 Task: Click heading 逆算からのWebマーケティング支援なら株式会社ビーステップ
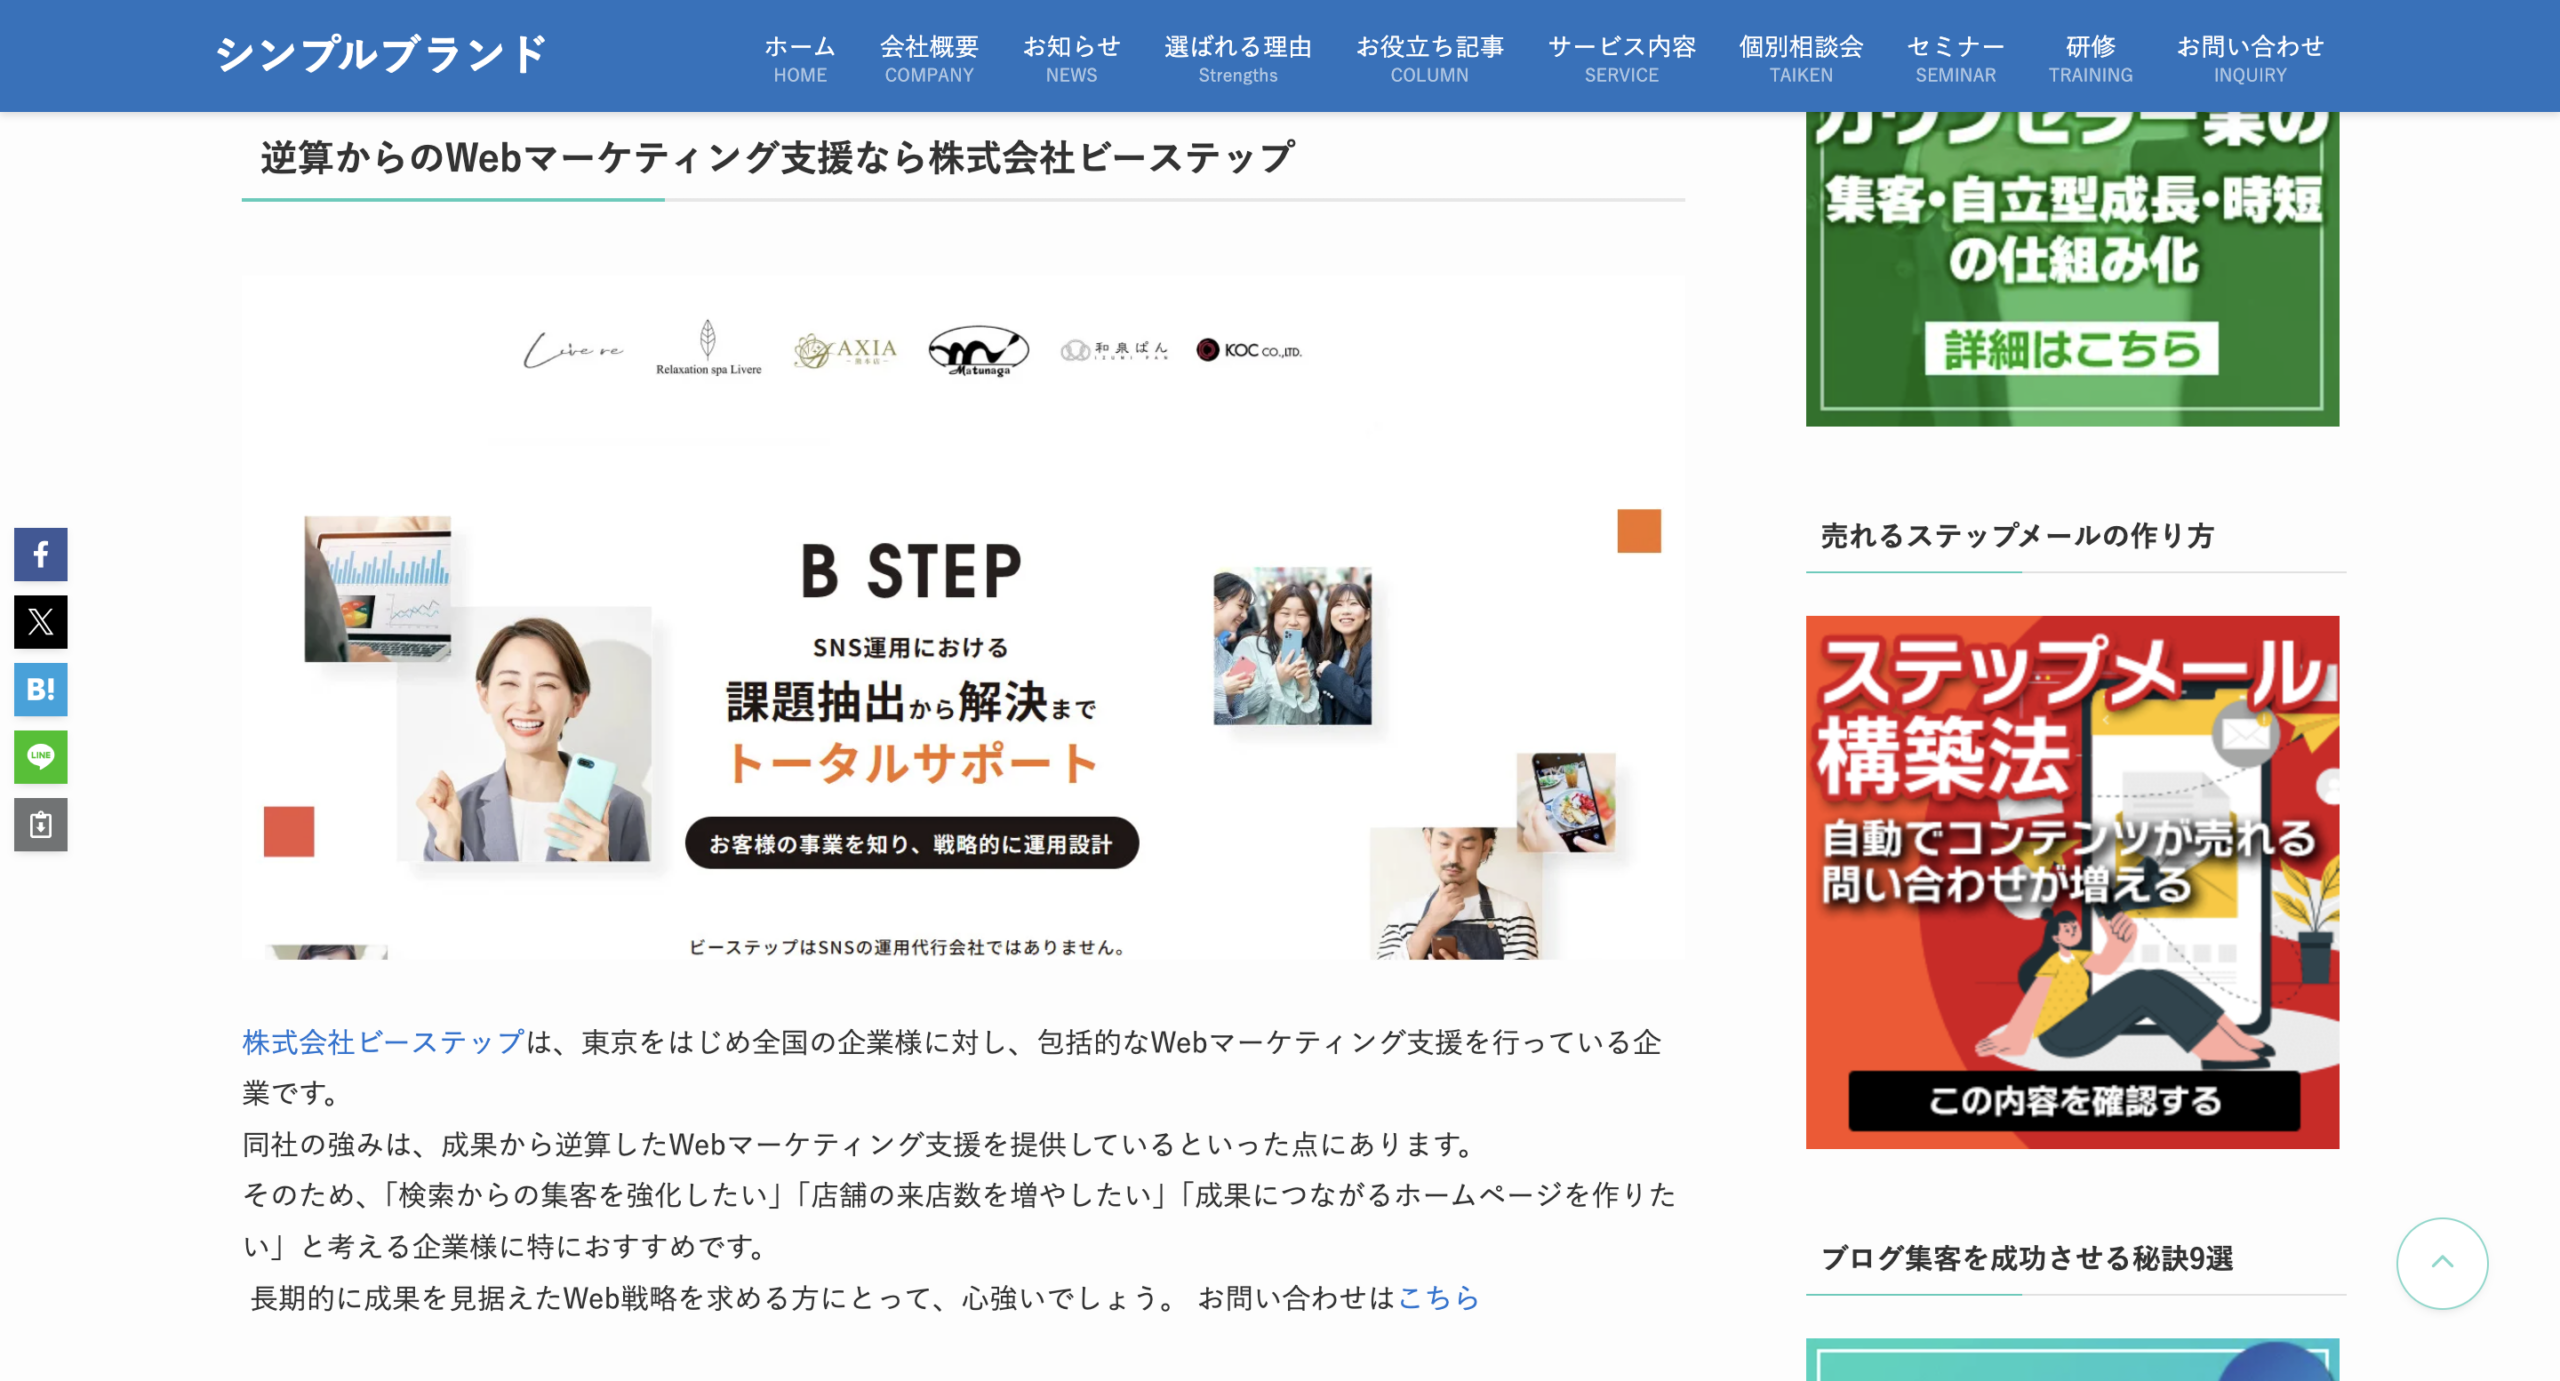point(777,158)
